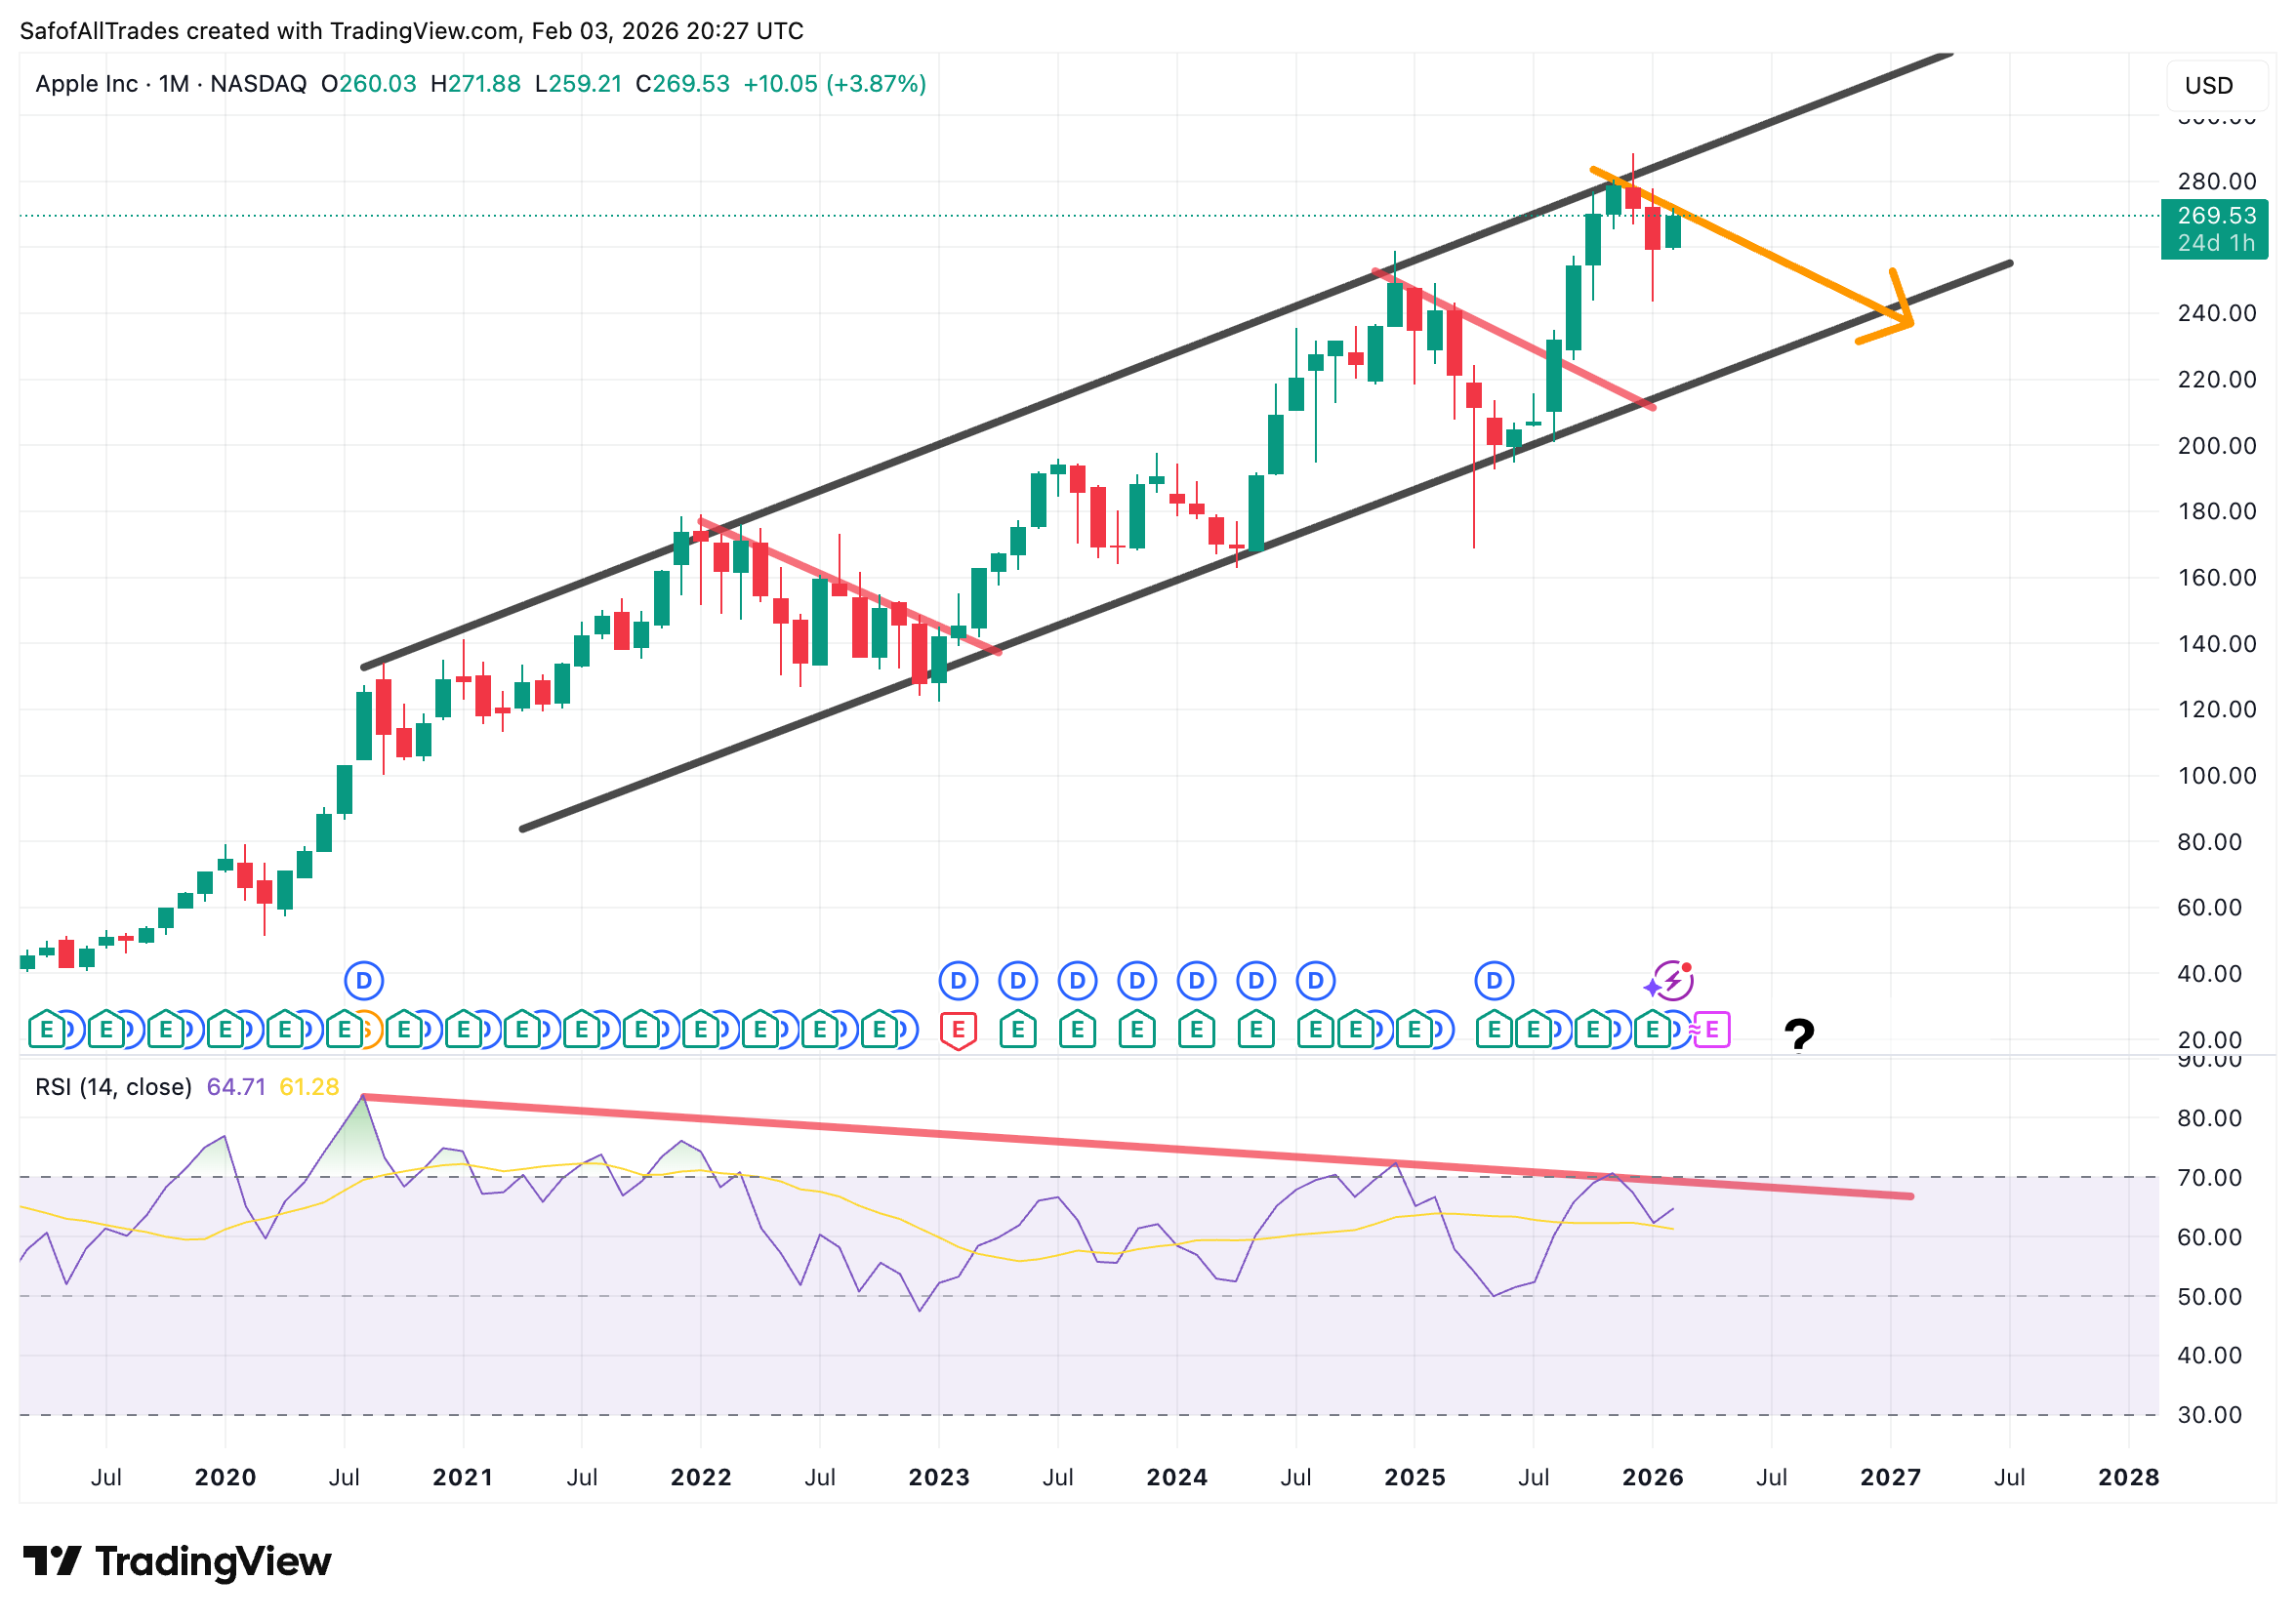
Task: Click the 1M interval in chart legend
Action: 174,84
